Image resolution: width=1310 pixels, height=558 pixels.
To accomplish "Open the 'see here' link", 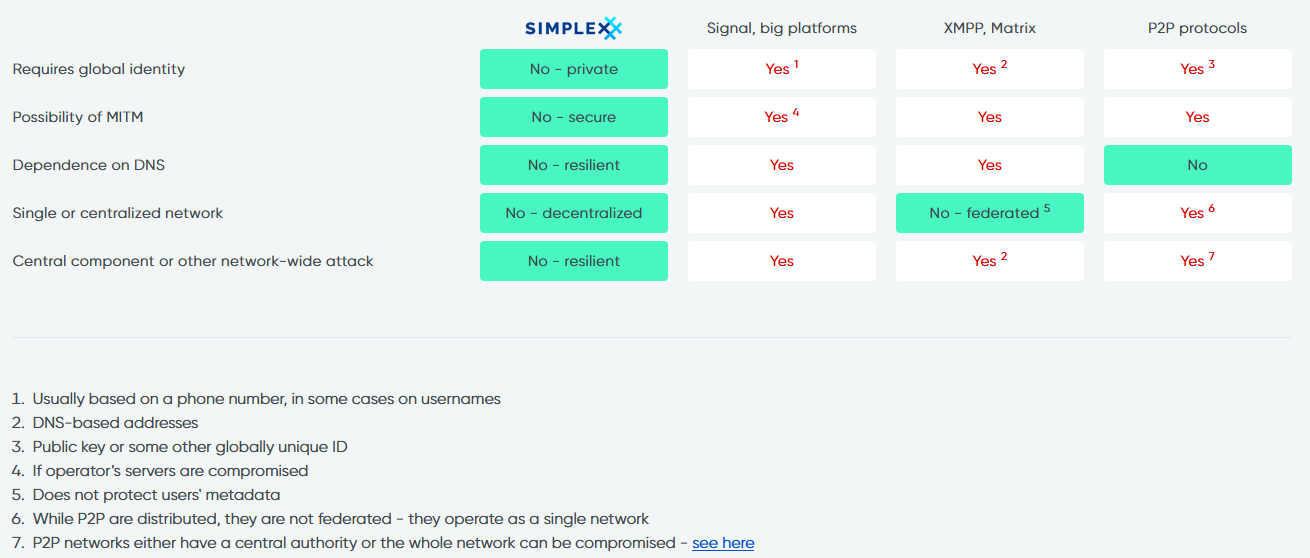I will click(x=723, y=543).
